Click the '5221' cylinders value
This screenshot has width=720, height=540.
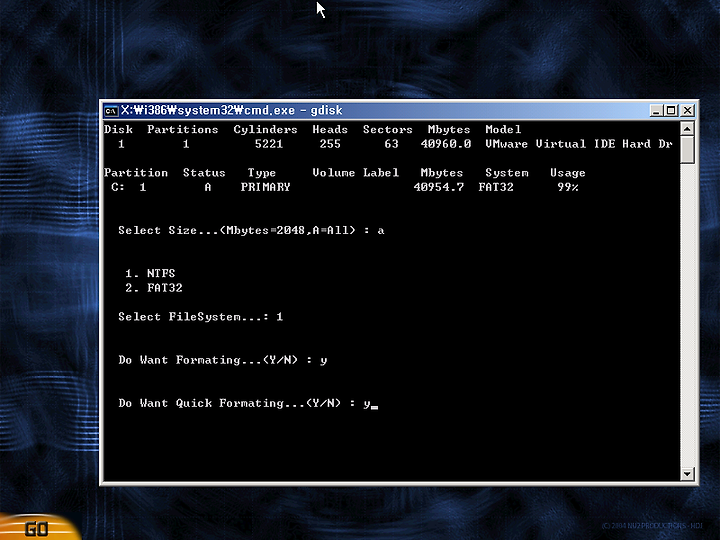pyautogui.click(x=269, y=144)
